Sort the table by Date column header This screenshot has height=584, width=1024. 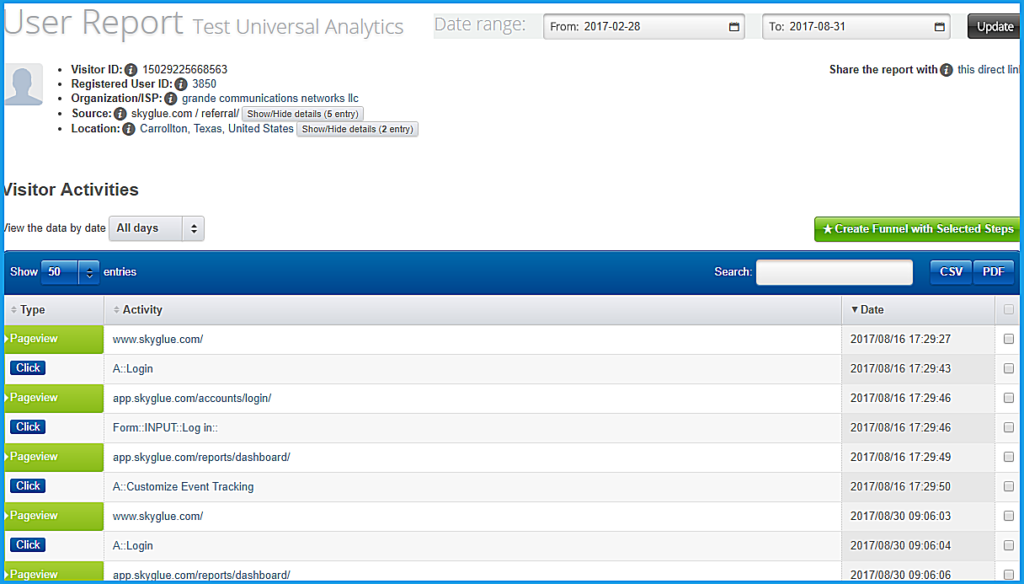(872, 310)
